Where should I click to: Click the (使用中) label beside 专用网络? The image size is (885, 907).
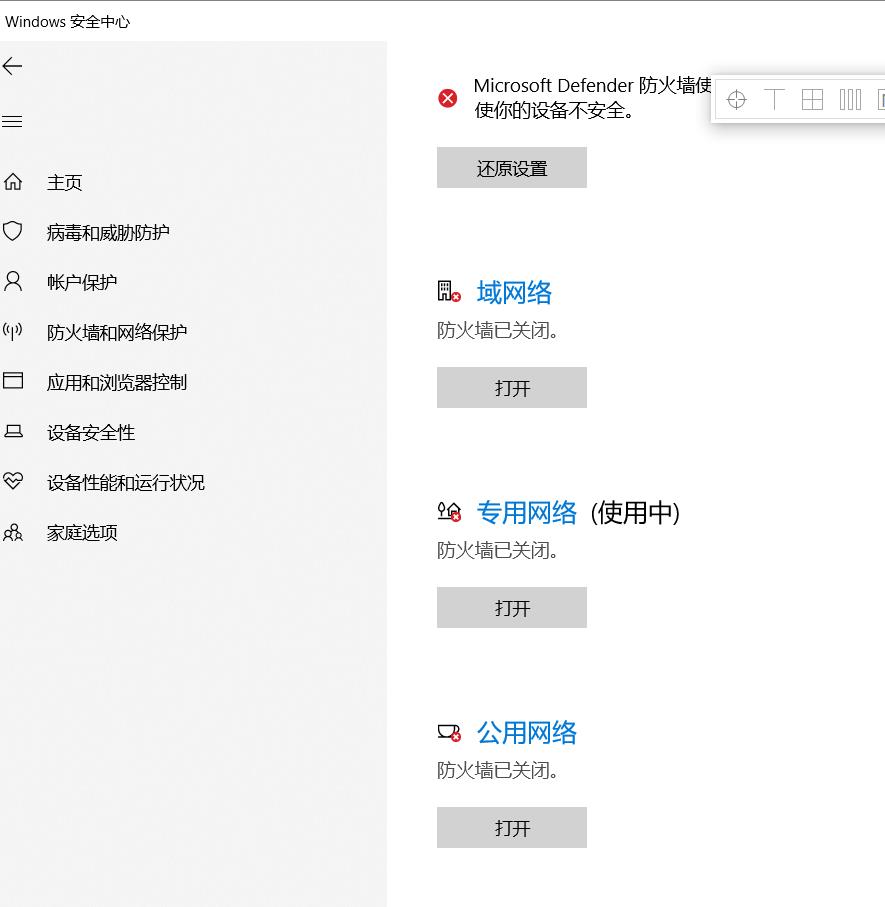[x=635, y=513]
